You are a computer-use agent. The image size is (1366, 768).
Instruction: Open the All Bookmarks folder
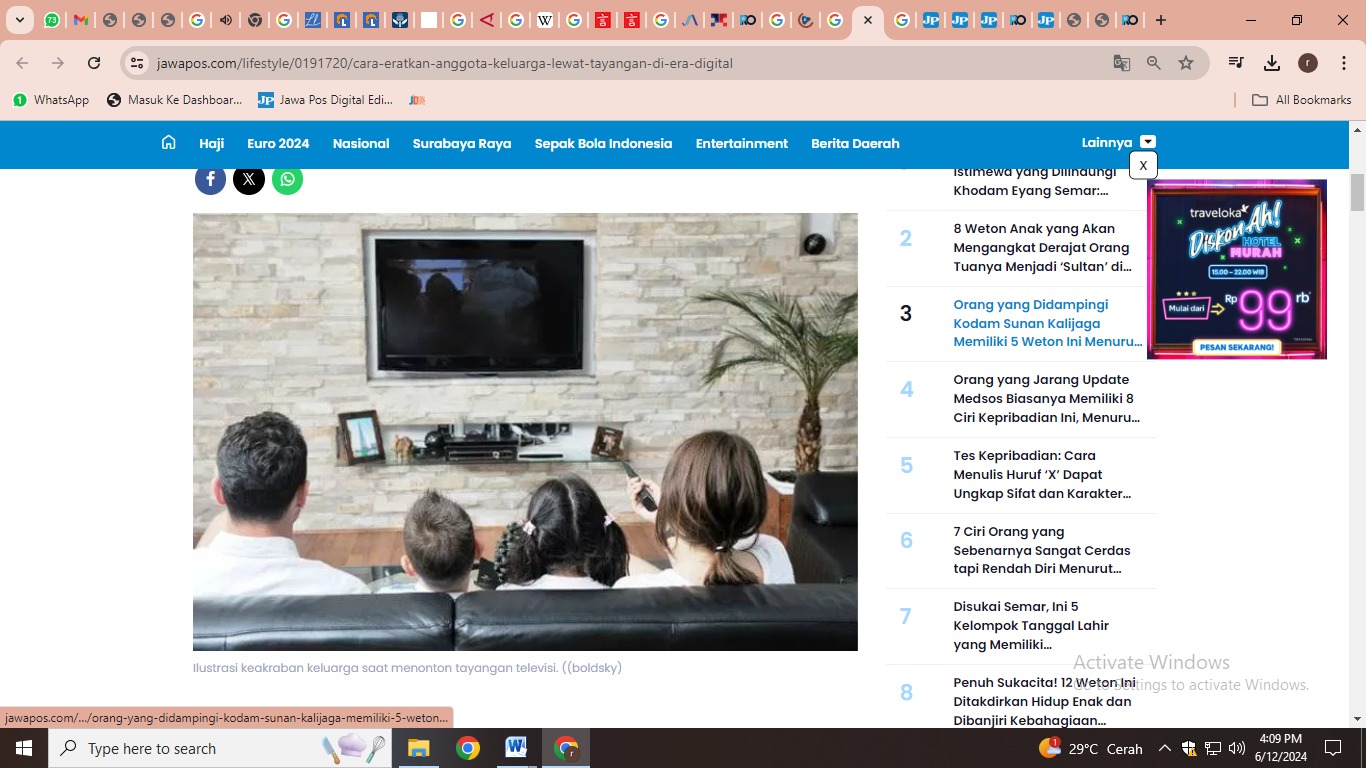click(1301, 100)
